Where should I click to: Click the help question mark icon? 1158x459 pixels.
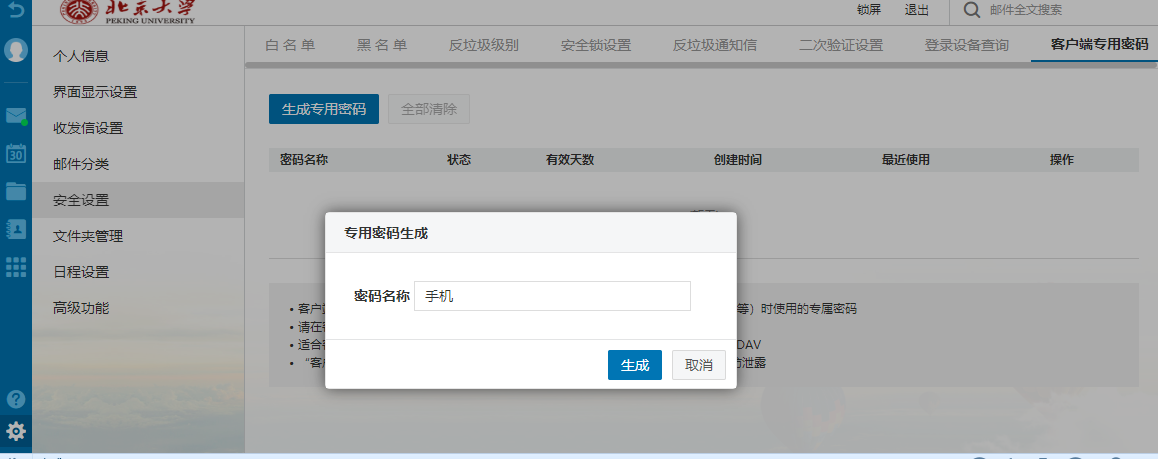point(16,398)
